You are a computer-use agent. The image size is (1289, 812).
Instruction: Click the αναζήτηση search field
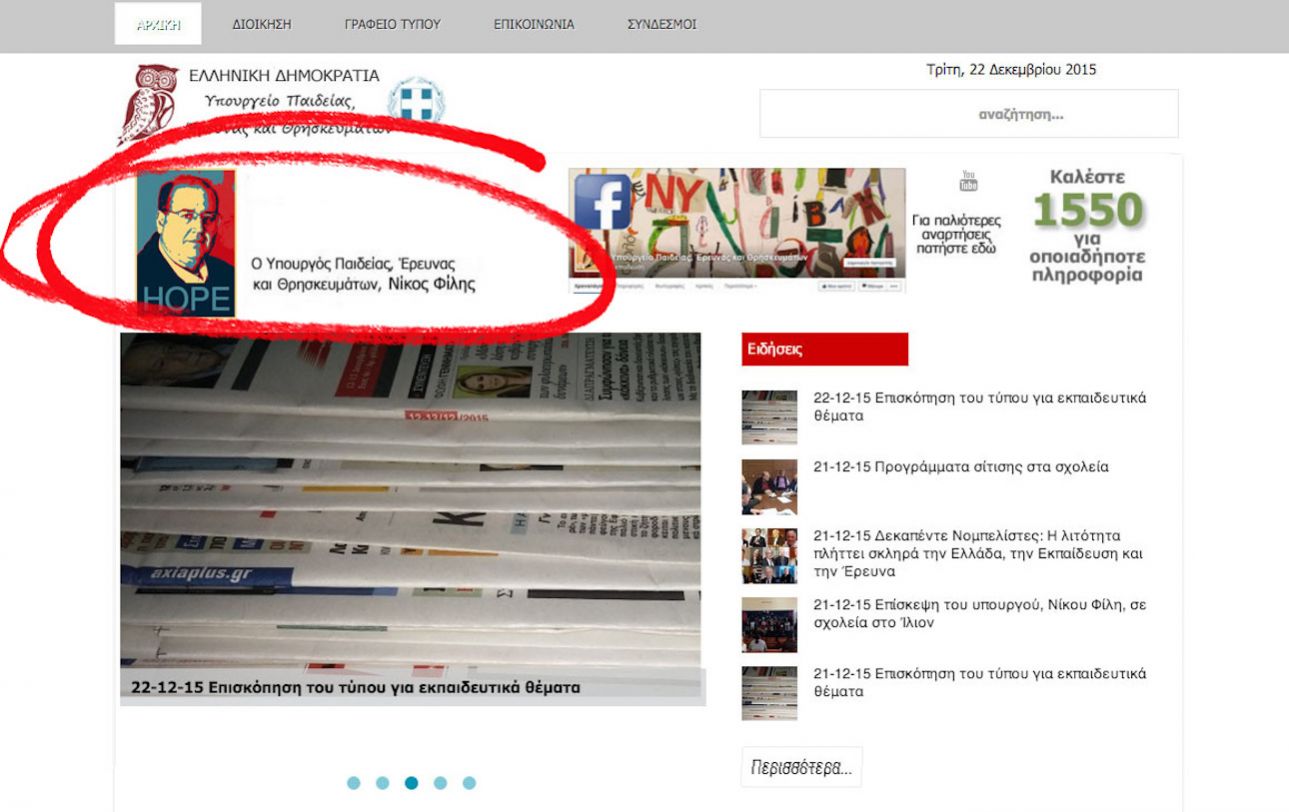tap(968, 114)
